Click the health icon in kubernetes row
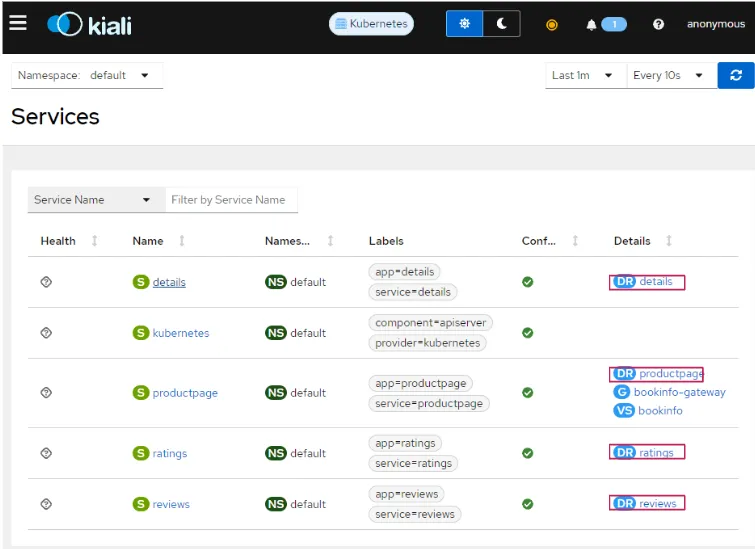755x549 pixels. point(46,333)
